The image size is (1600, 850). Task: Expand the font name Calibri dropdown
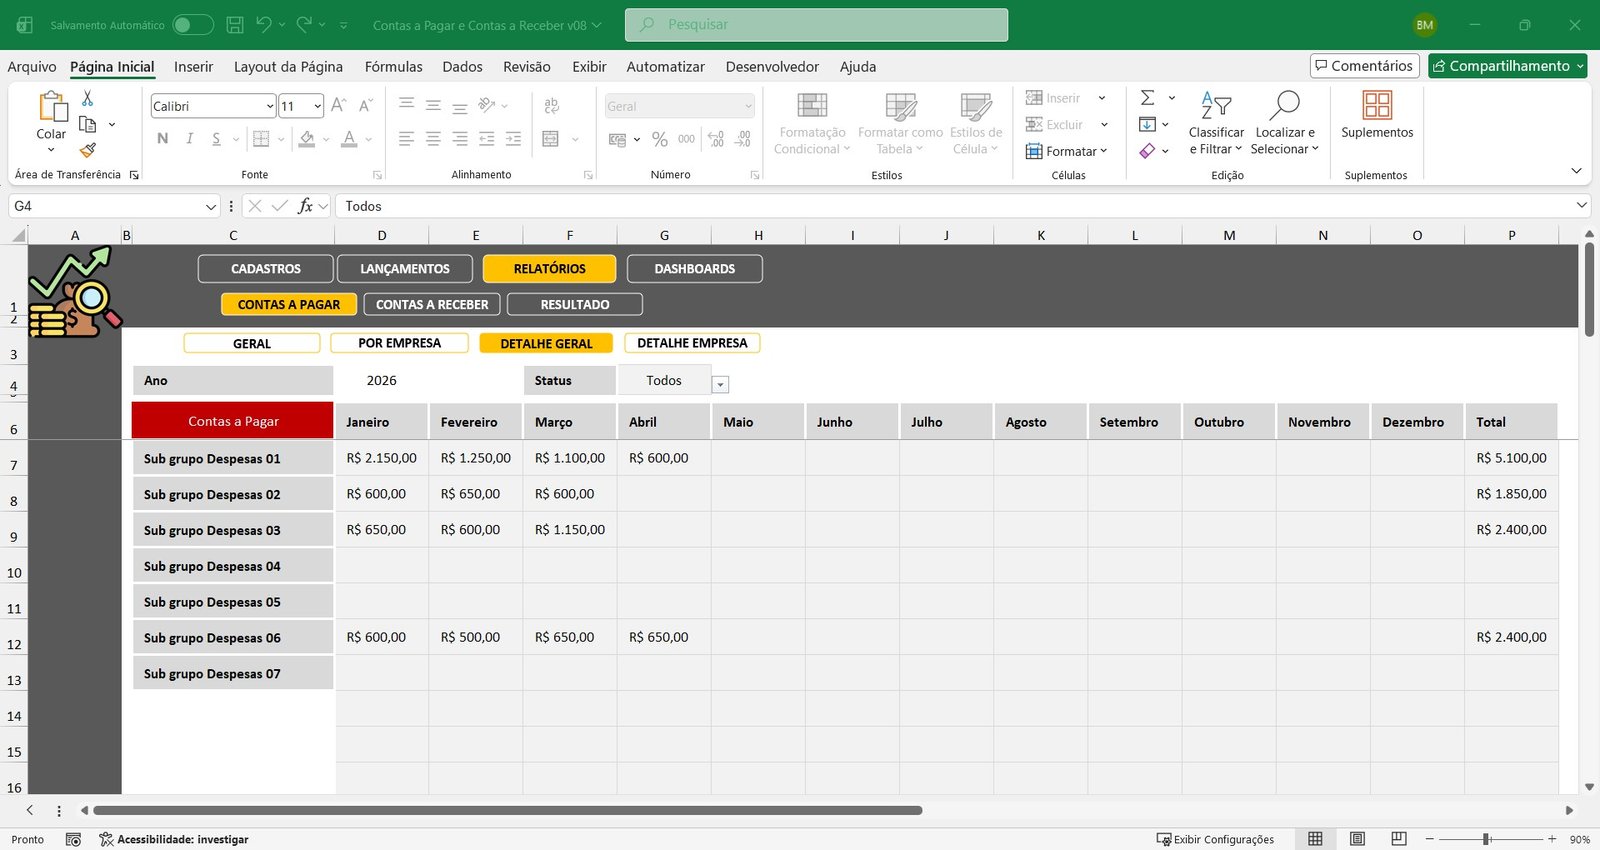click(270, 106)
